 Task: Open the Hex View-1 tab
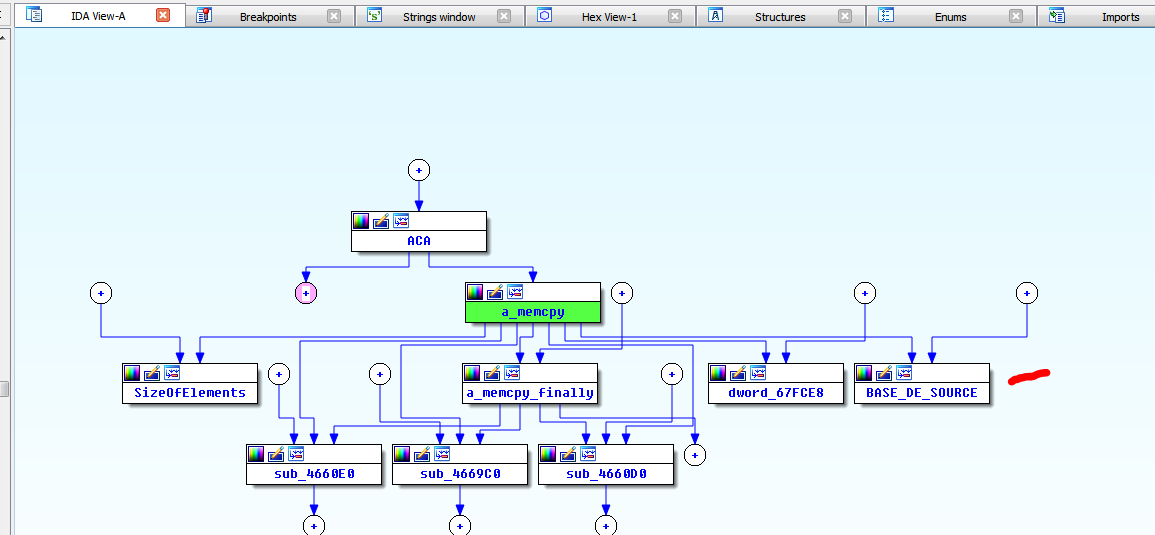point(608,16)
